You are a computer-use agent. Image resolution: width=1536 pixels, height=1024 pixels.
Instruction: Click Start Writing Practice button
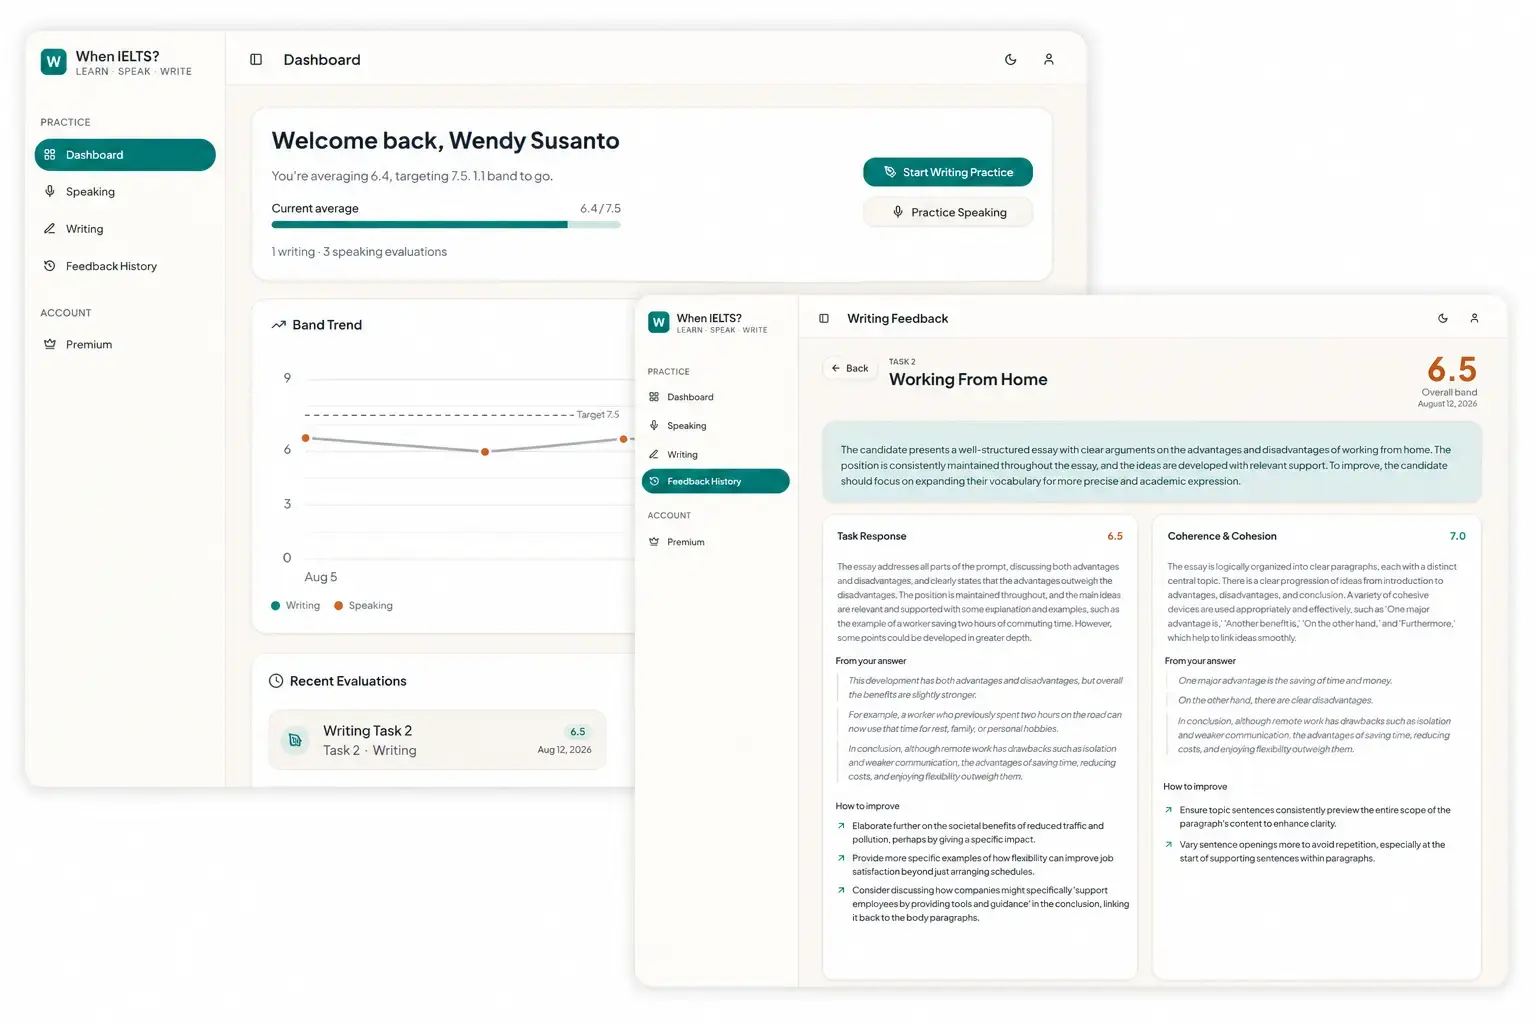tap(948, 172)
